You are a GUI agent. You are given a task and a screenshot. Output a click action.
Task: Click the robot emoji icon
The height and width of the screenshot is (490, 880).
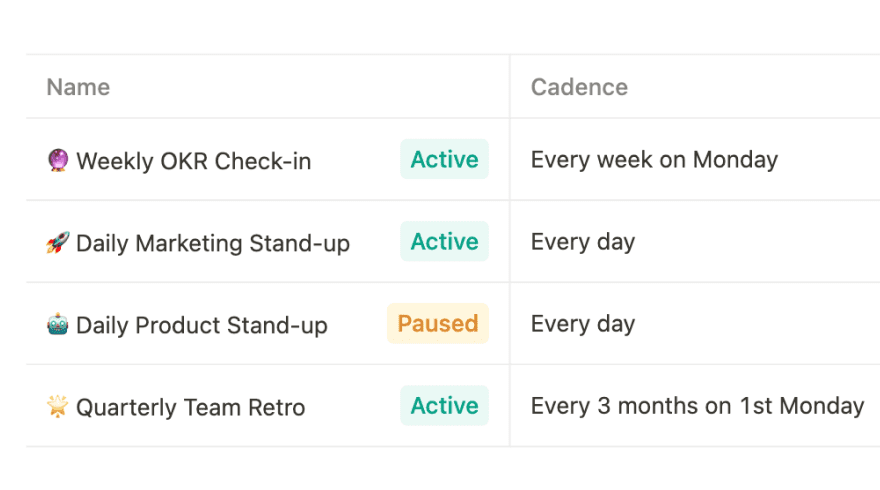point(58,324)
